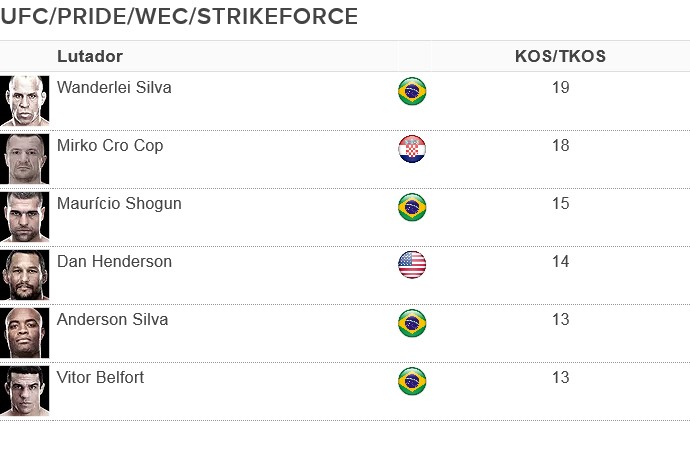This screenshot has width=690, height=449.
Task: Click the Vitor Belfort name
Action: pyautogui.click(x=100, y=377)
